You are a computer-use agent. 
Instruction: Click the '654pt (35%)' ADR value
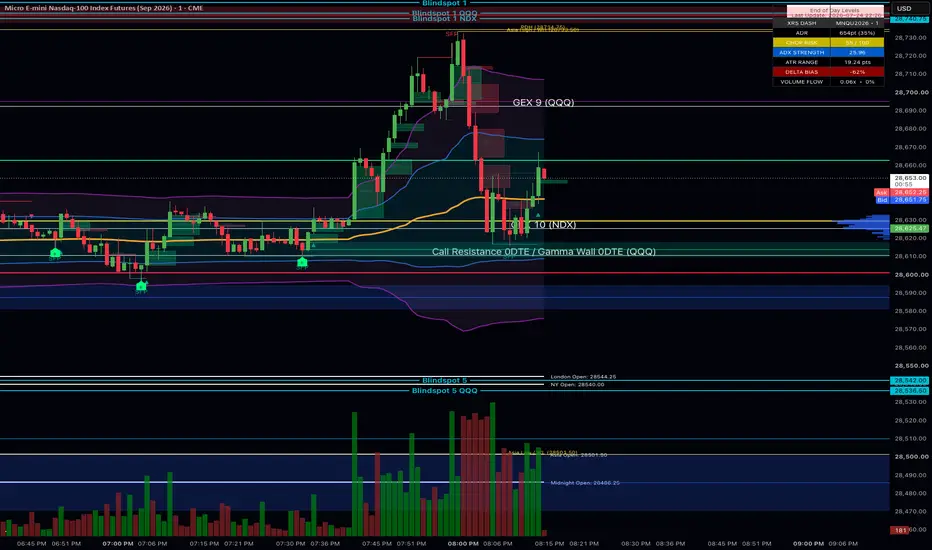click(x=857, y=33)
